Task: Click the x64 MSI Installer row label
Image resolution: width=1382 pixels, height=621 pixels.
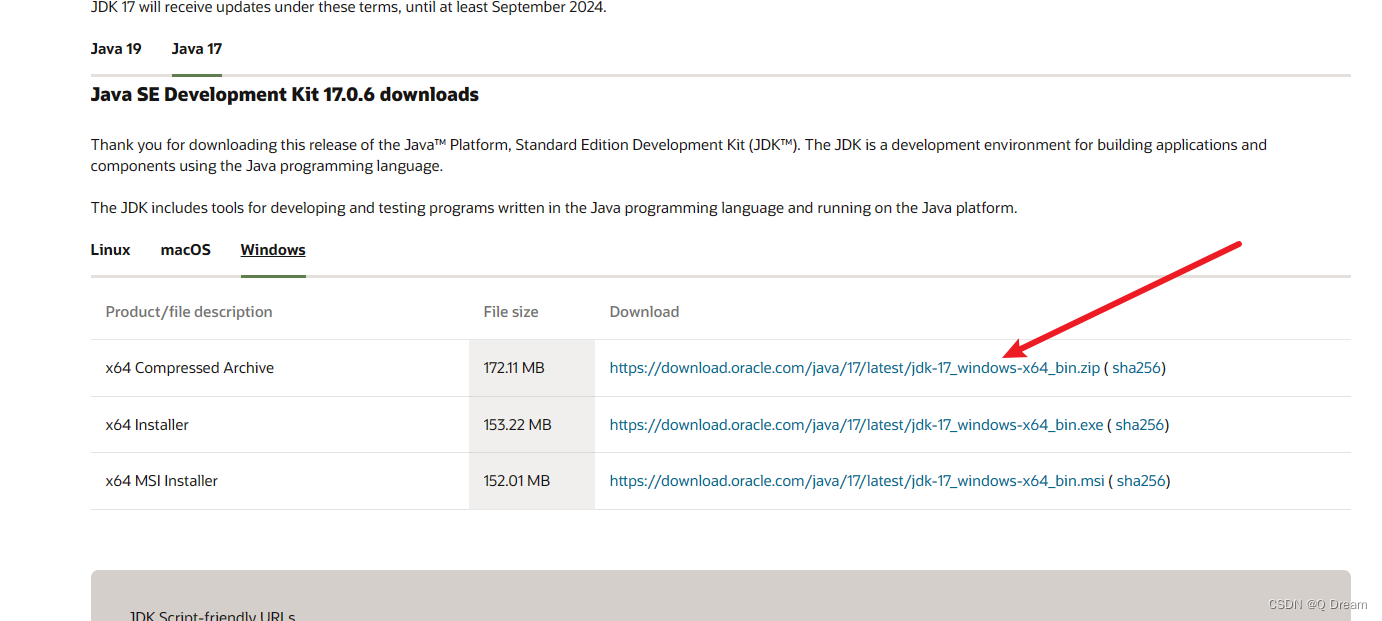Action: click(162, 481)
